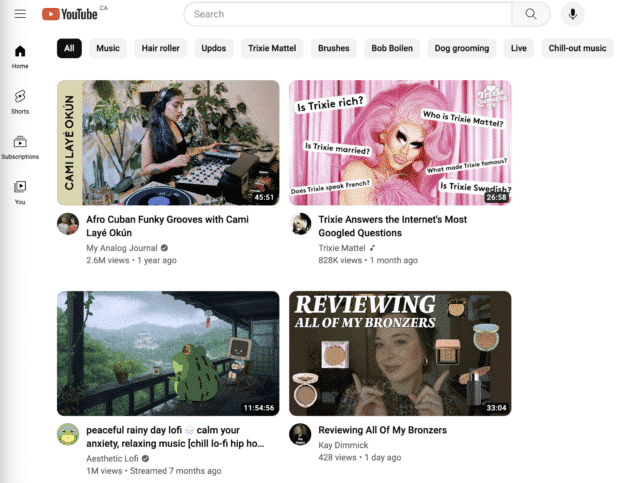Select the All filter chip

point(69,48)
